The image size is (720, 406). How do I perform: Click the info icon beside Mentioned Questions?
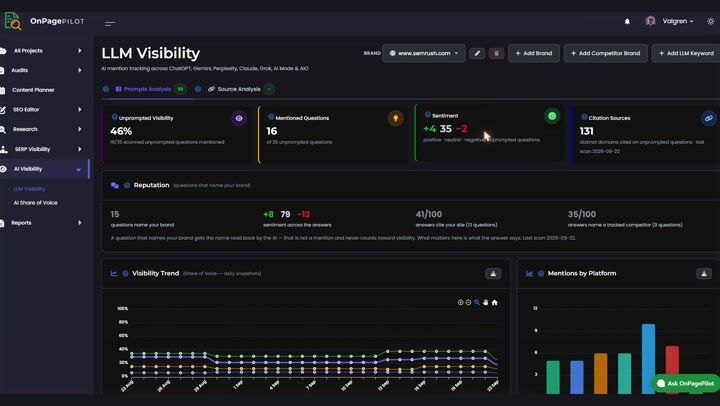point(271,117)
